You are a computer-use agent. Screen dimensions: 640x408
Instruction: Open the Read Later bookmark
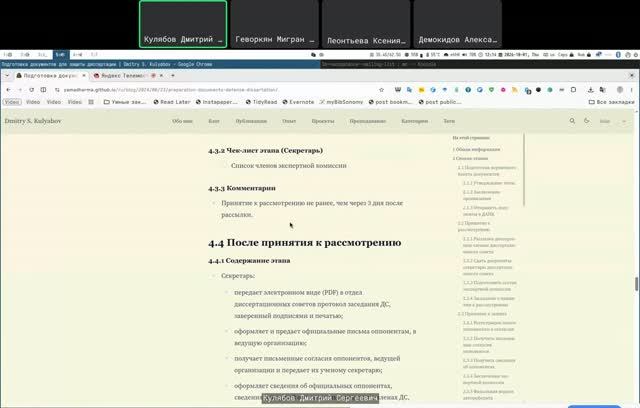[x=172, y=102]
